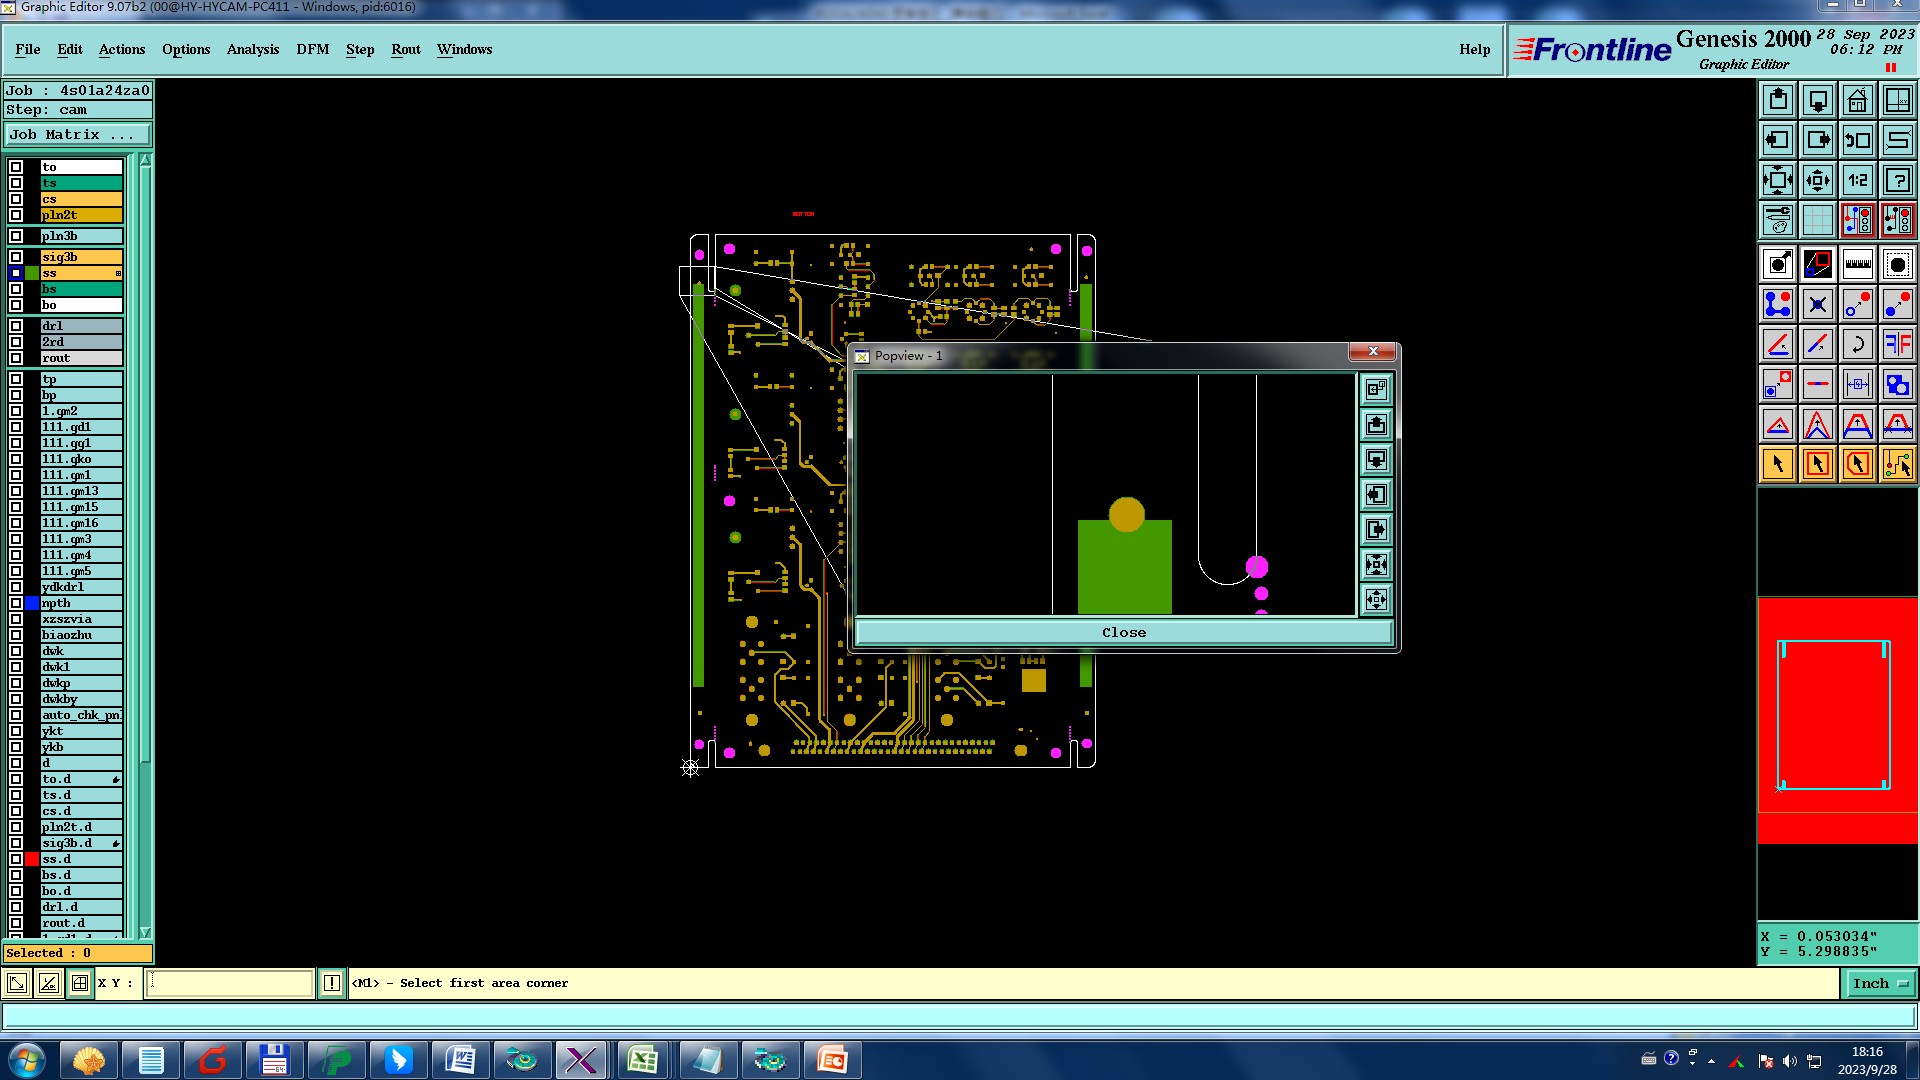The height and width of the screenshot is (1080, 1920).
Task: Open the Analysis menu
Action: click(x=252, y=49)
